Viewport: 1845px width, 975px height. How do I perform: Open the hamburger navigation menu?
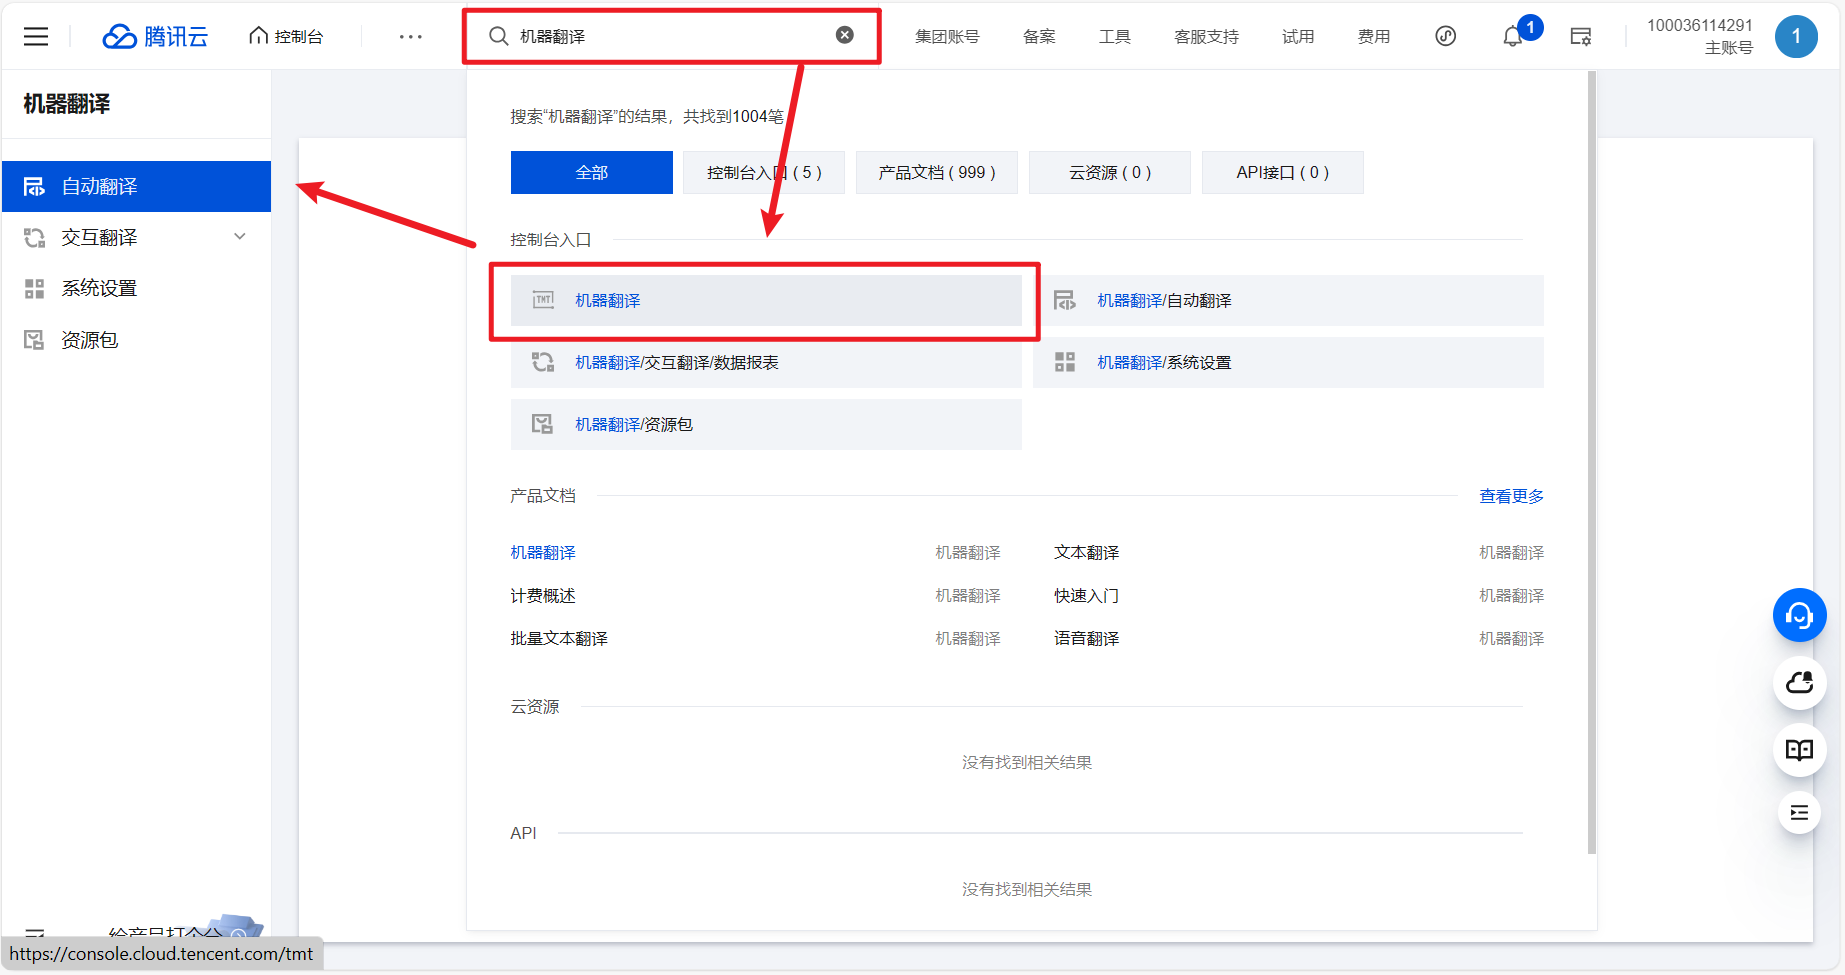pyautogui.click(x=36, y=37)
